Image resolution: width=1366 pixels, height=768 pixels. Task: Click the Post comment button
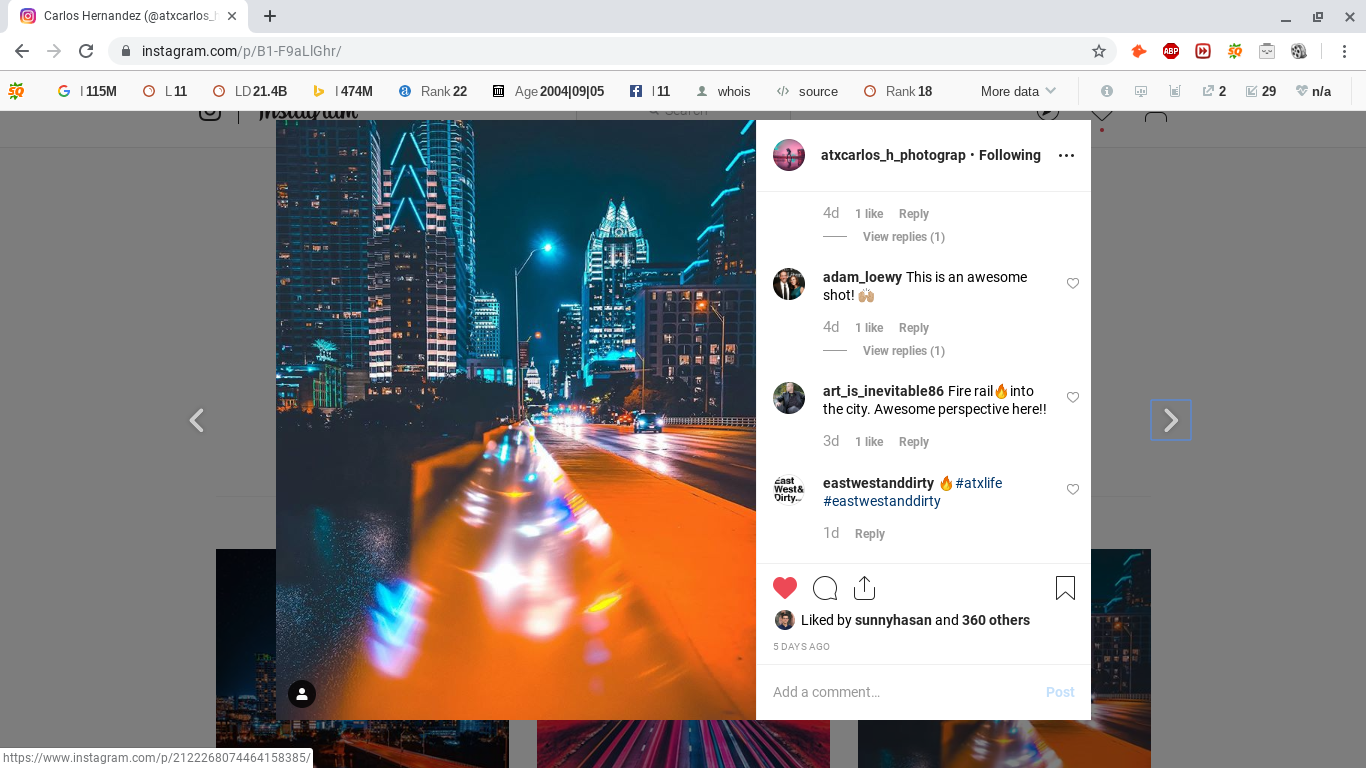tap(1060, 692)
